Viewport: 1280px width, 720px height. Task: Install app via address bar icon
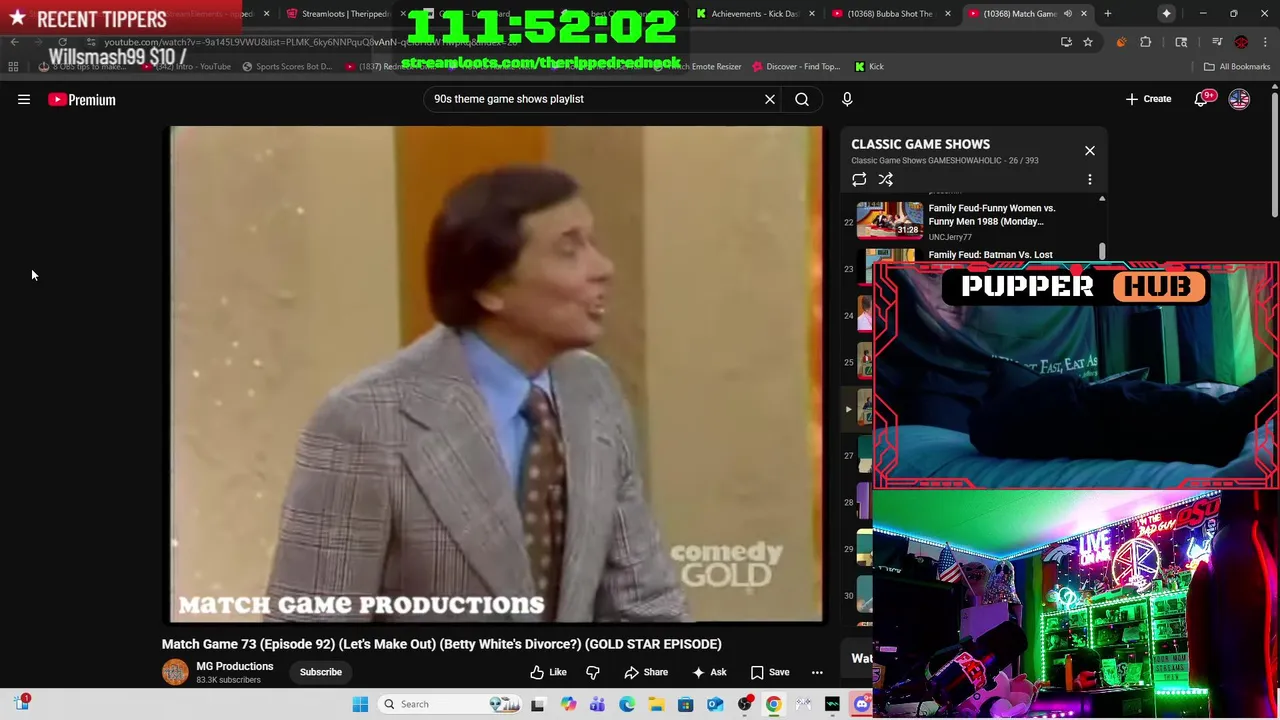(x=1066, y=42)
